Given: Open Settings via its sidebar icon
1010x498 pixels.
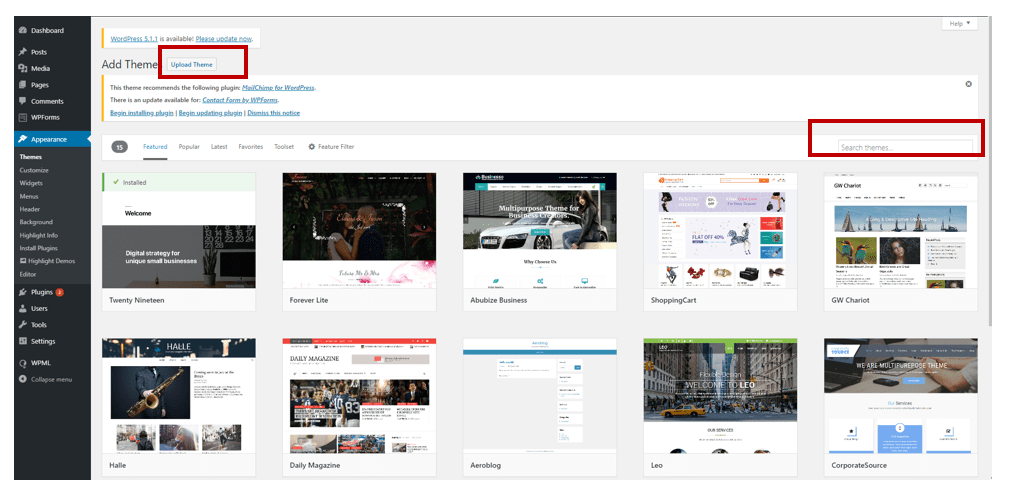Looking at the screenshot, I should click(x=22, y=341).
